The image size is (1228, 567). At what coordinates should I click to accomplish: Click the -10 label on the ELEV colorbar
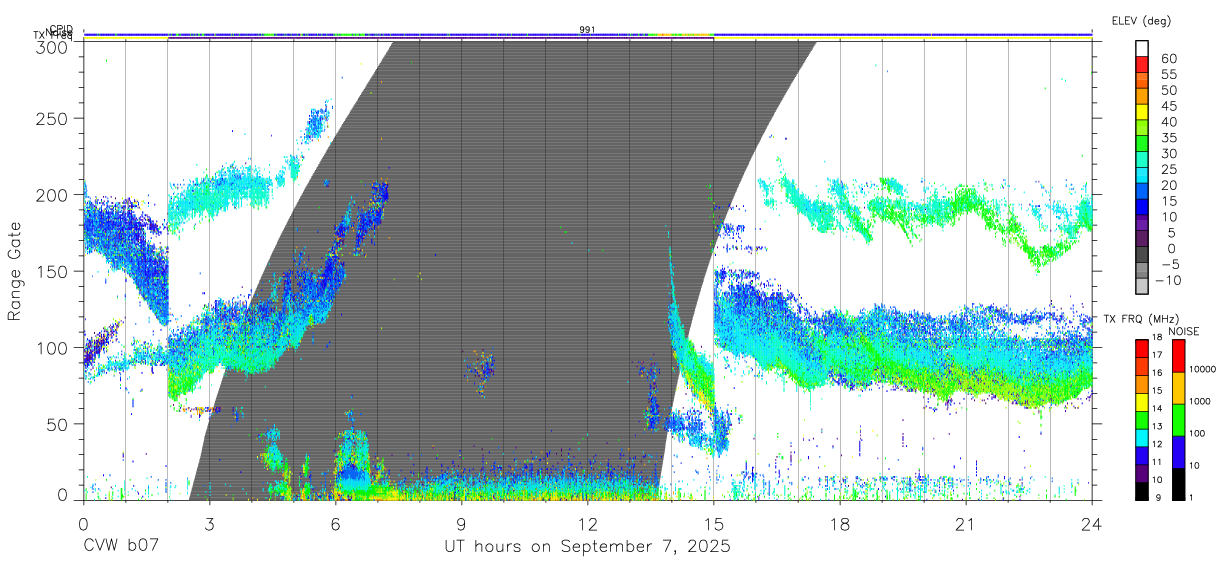tap(1166, 280)
